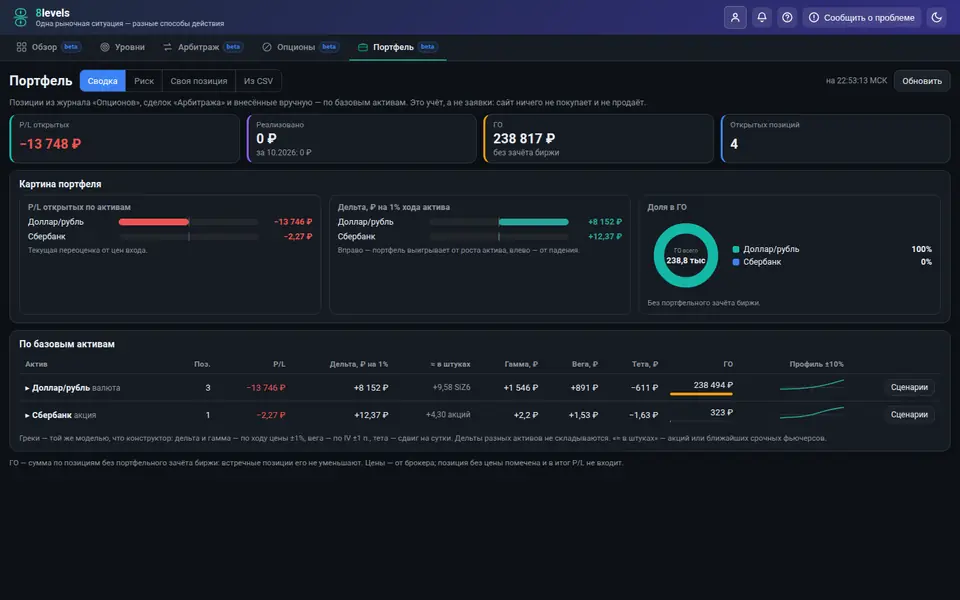Select the Портфель tab
Screen dimensions: 960x600
coord(397,47)
